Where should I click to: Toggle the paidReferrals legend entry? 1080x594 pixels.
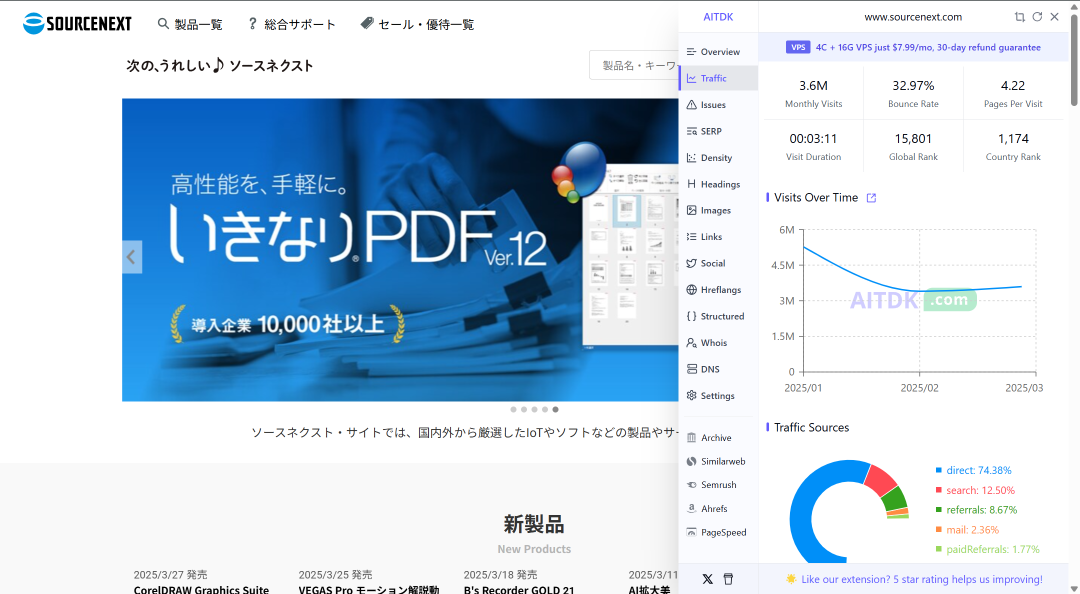(x=987, y=549)
